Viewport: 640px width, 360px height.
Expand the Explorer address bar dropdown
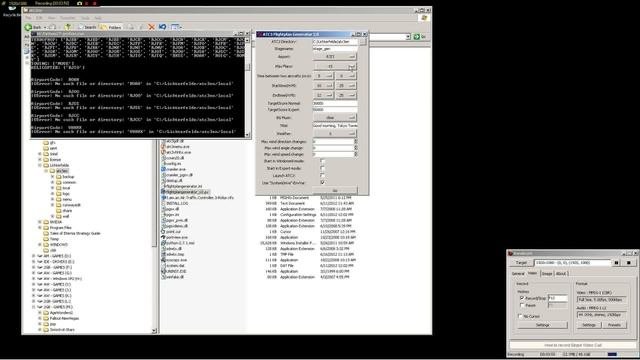click(408, 37)
